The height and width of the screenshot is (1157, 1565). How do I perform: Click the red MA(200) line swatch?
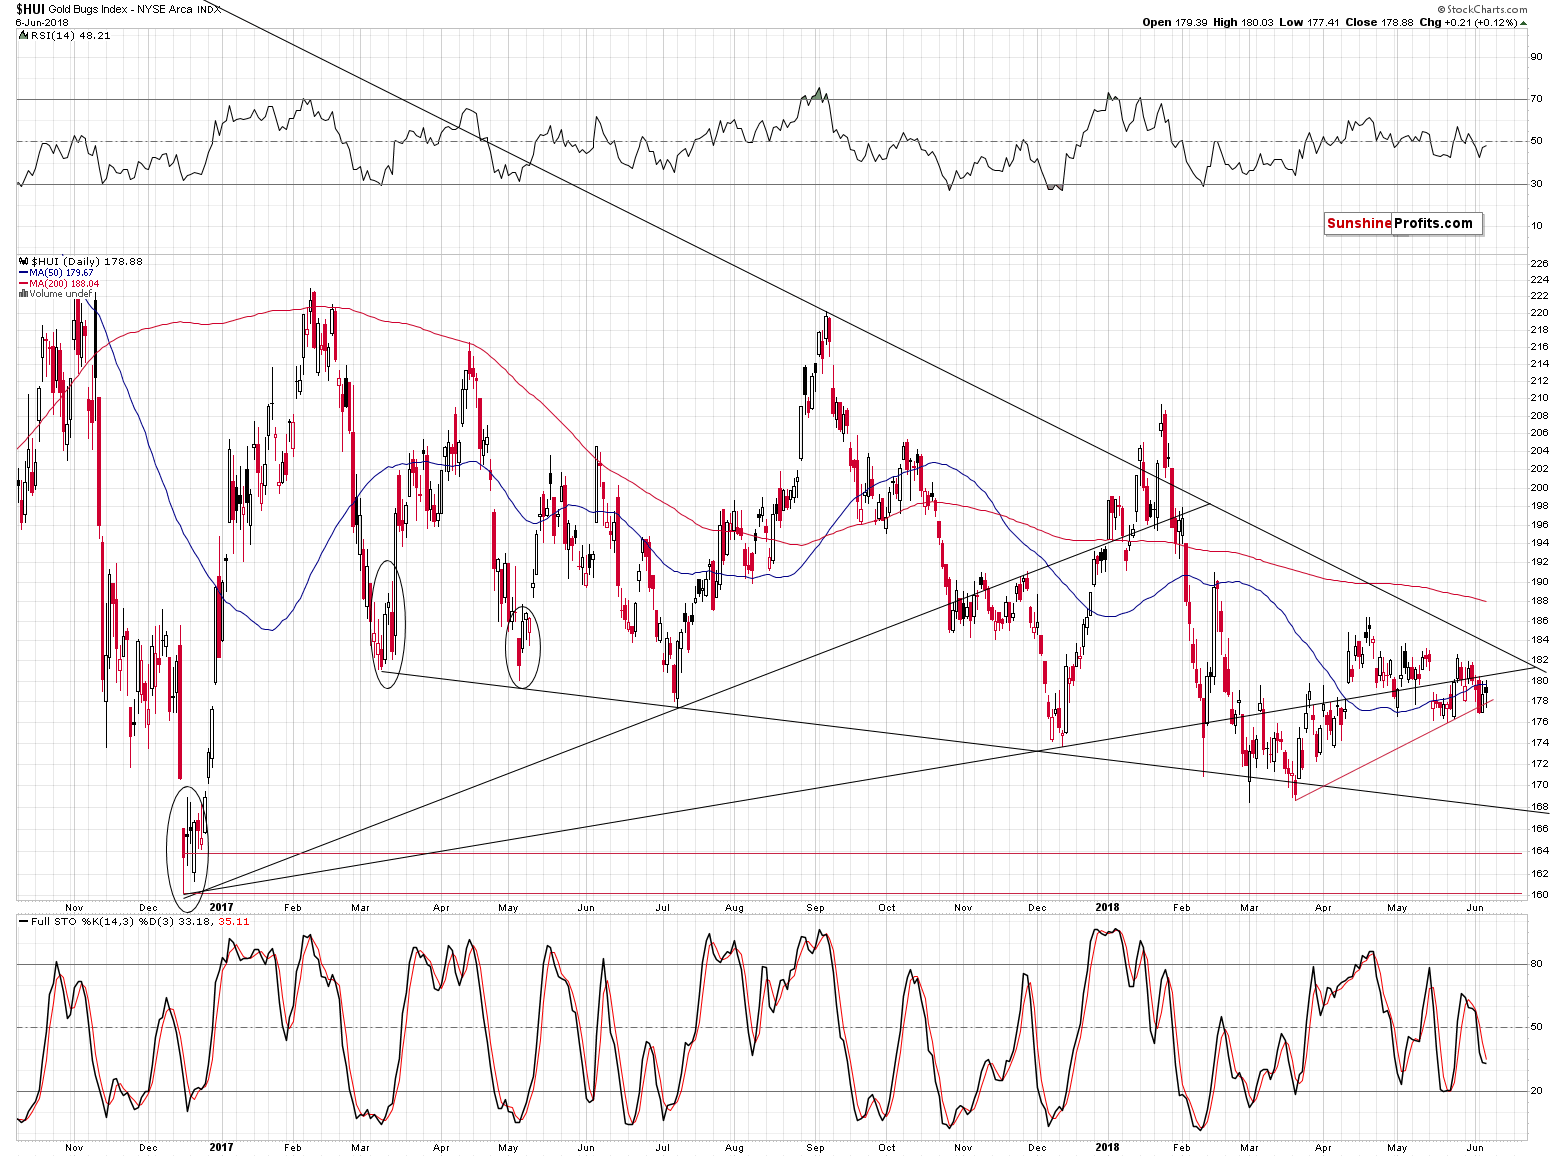(x=23, y=284)
